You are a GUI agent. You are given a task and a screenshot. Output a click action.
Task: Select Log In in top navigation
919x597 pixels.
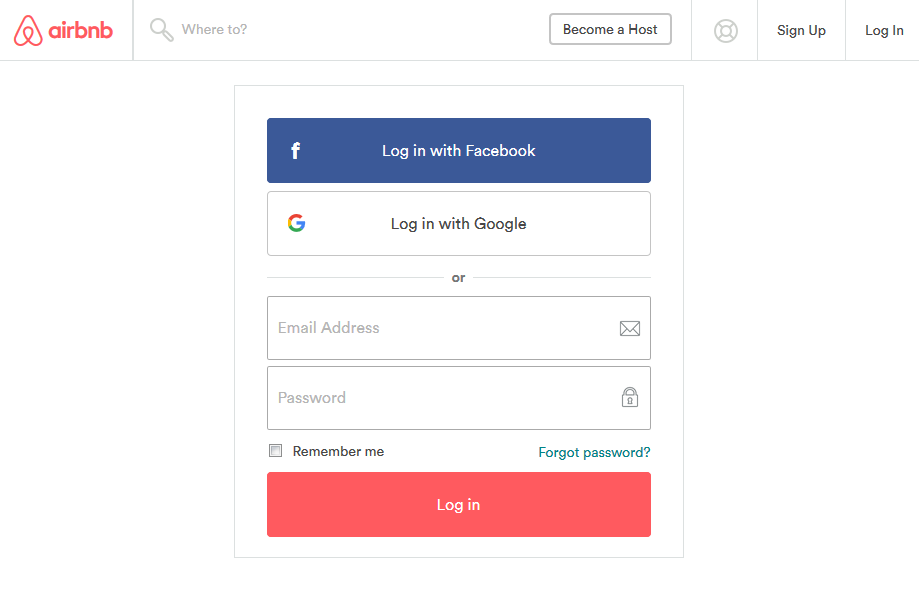pos(884,30)
